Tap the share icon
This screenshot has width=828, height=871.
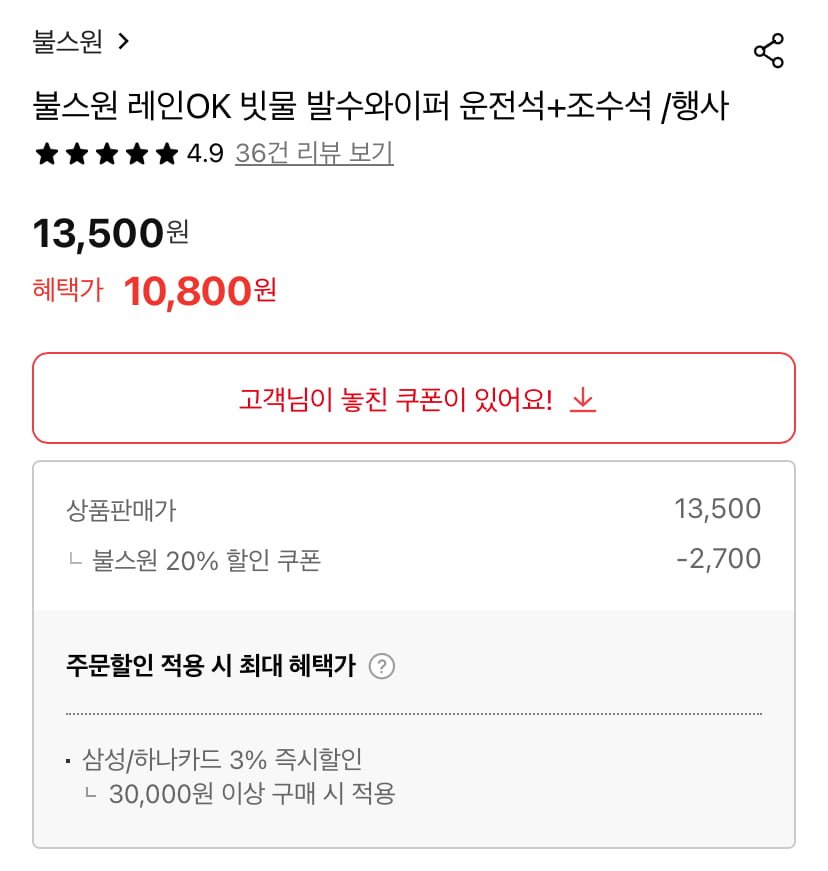(768, 51)
